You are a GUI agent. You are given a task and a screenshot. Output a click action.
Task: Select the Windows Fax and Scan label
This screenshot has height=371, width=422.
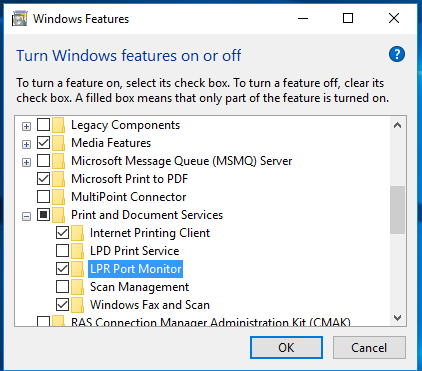[x=150, y=305]
